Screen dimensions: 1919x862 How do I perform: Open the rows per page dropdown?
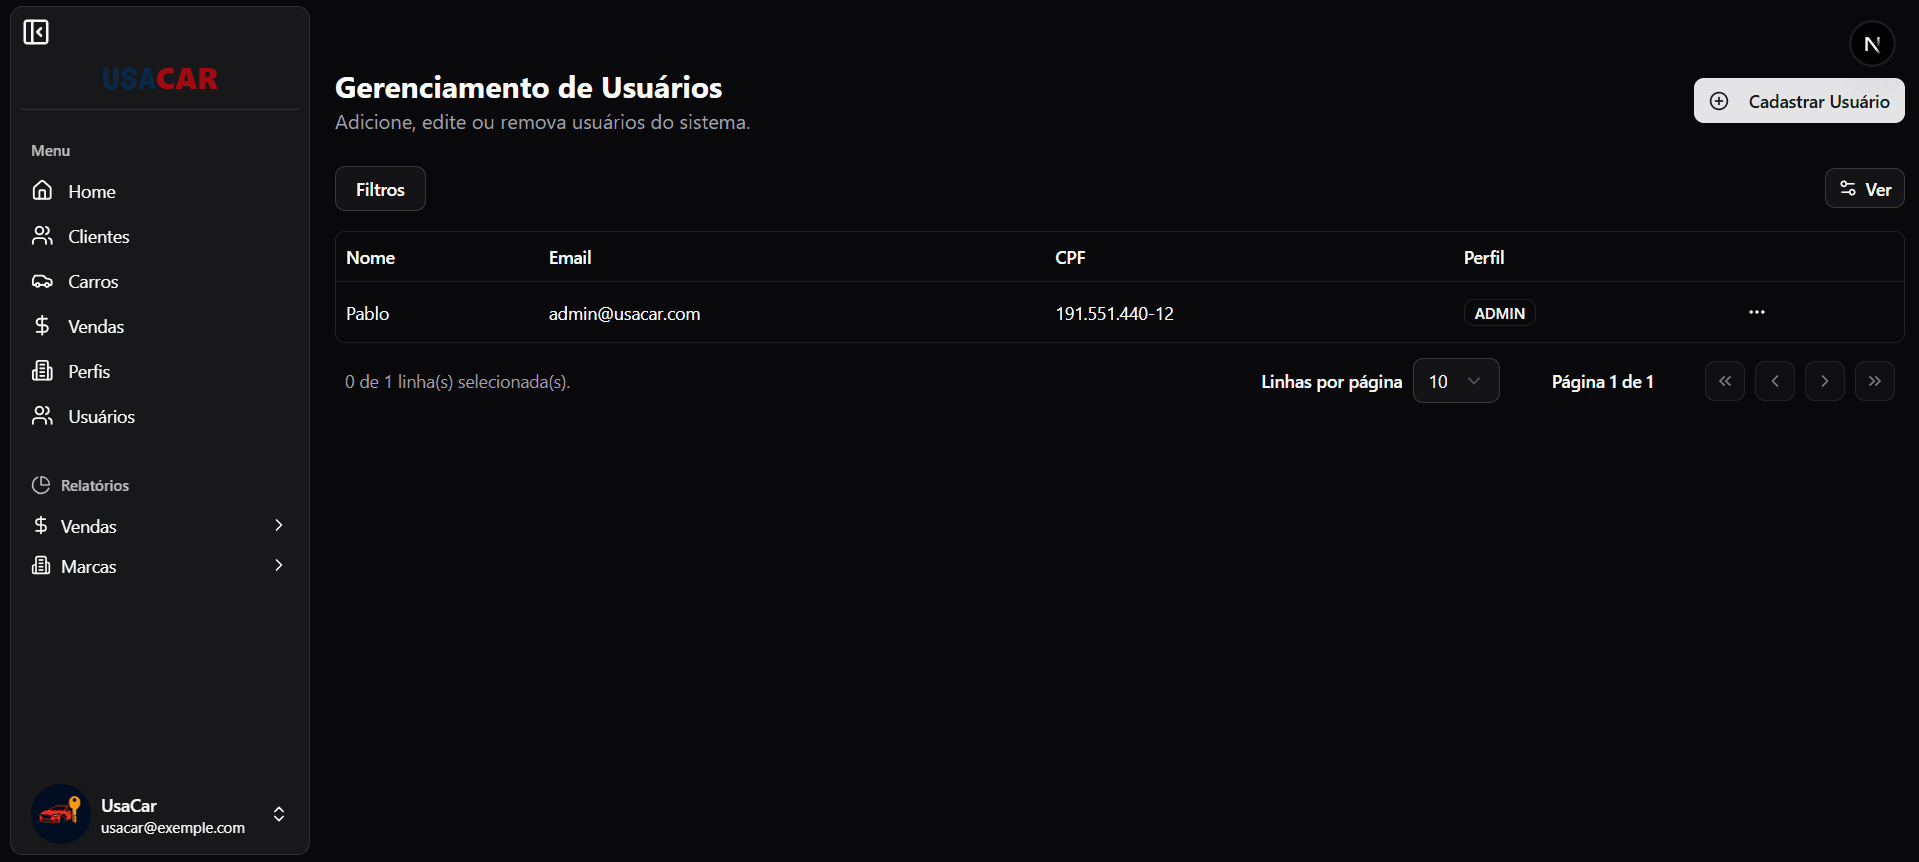[1455, 381]
